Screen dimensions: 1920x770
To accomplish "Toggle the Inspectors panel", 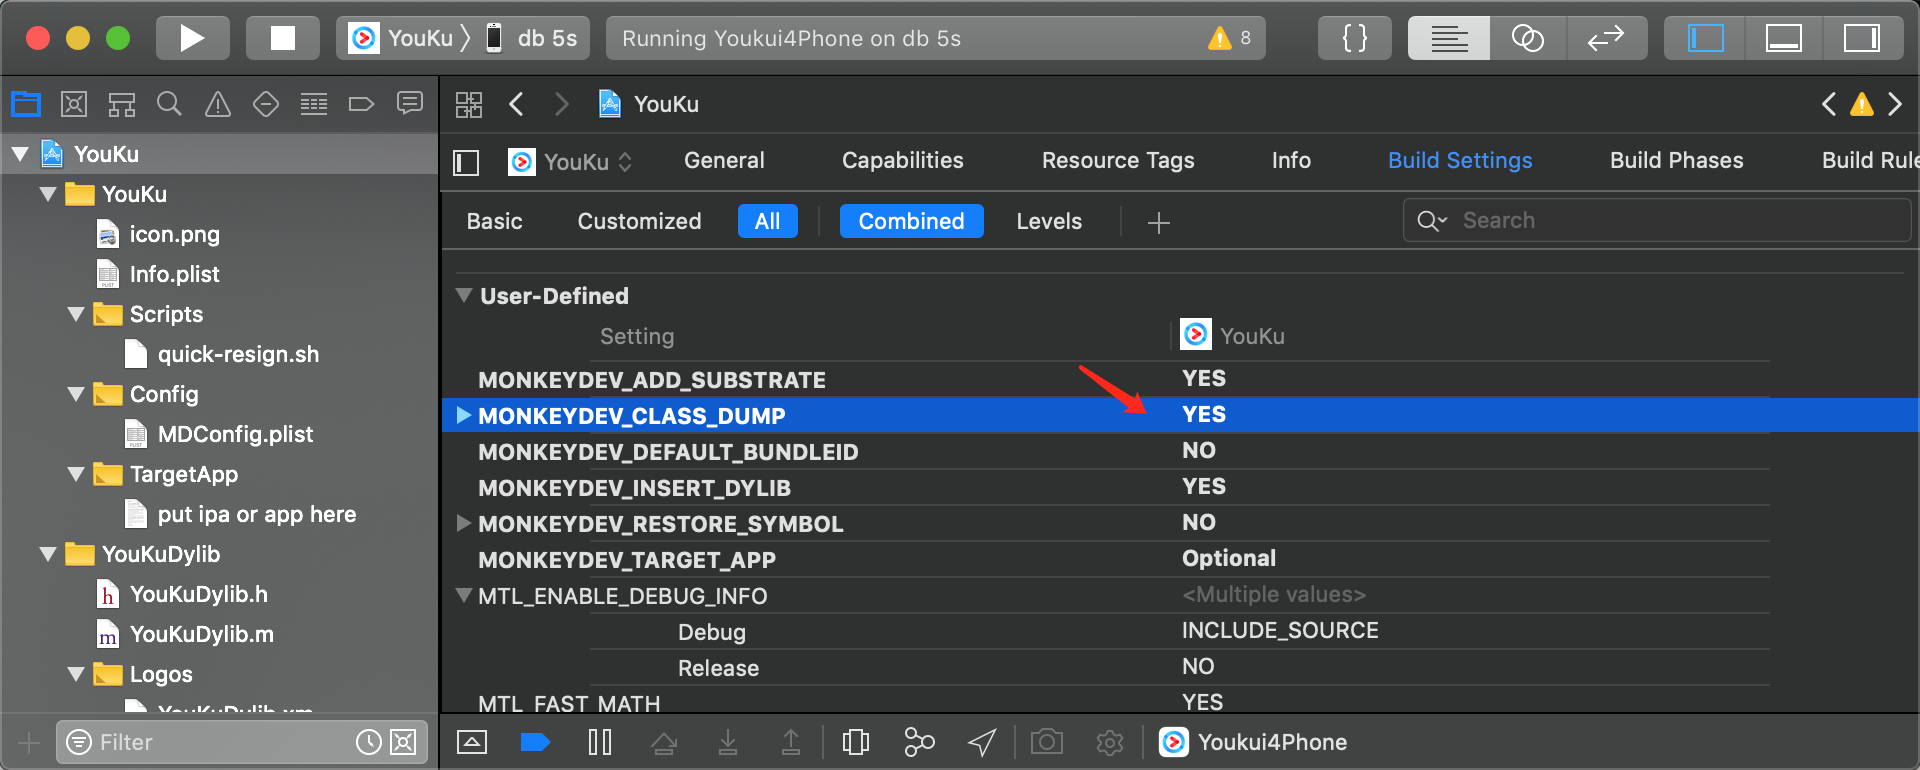I will (x=1861, y=38).
